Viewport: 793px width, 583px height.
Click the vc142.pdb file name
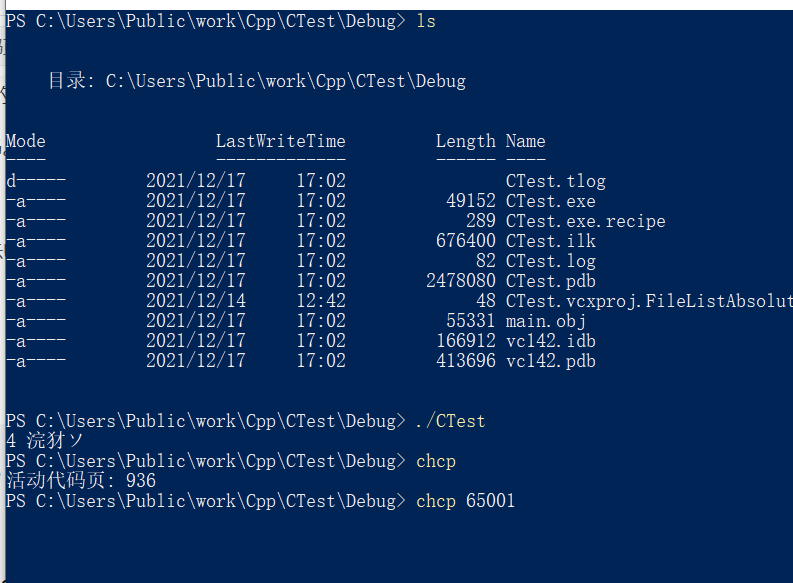pyautogui.click(x=550, y=361)
